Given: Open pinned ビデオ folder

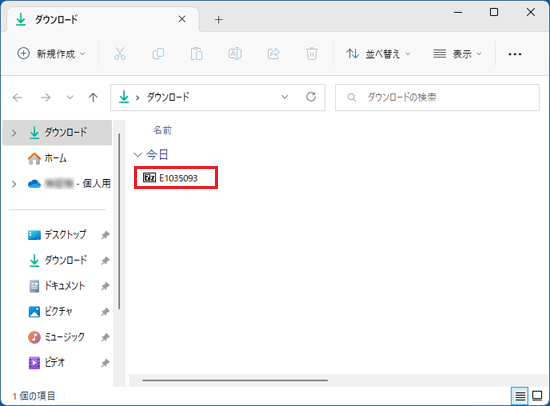Looking at the screenshot, I should tap(47, 362).
